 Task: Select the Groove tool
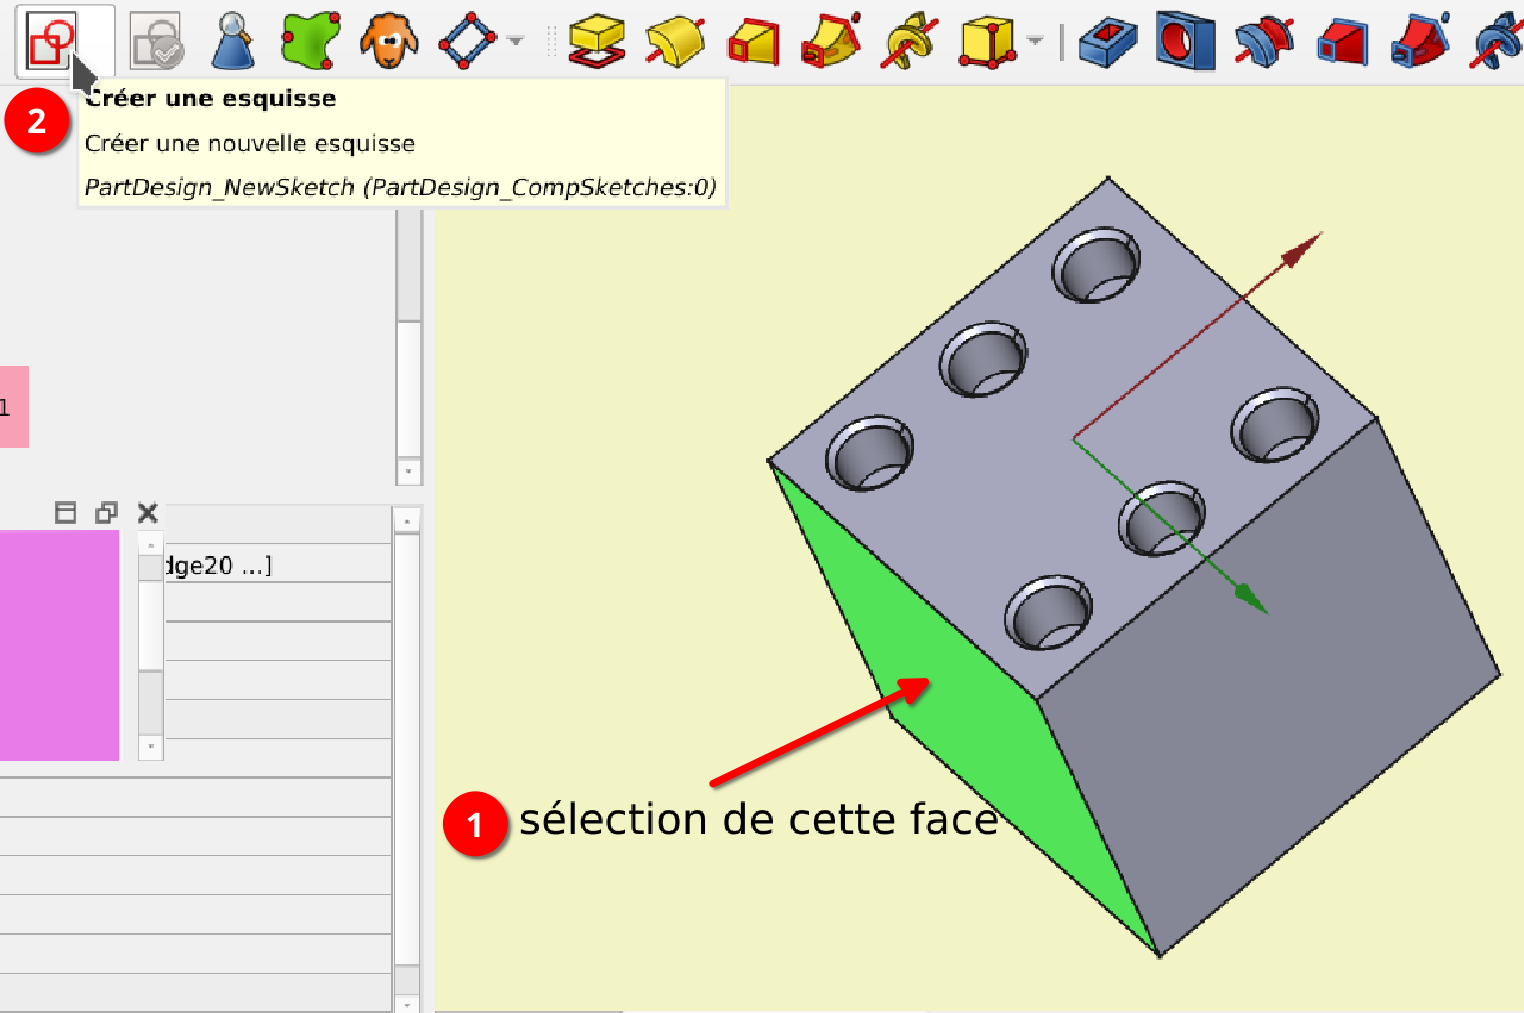[x=1264, y=42]
